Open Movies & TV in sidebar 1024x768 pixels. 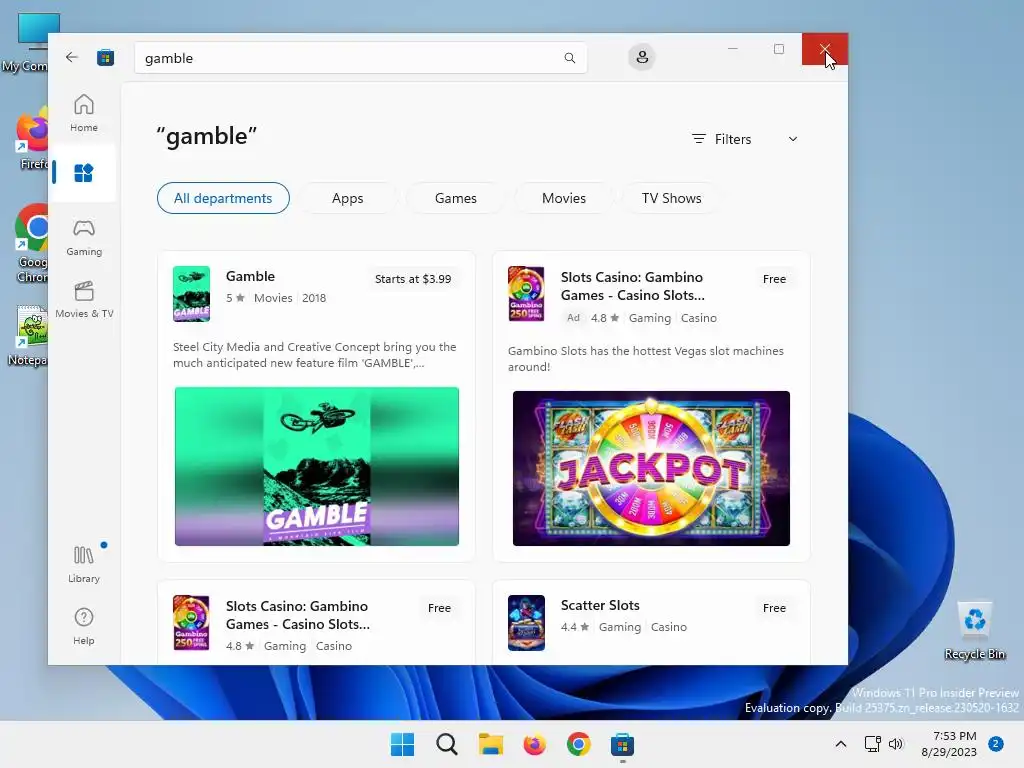pyautogui.click(x=84, y=300)
